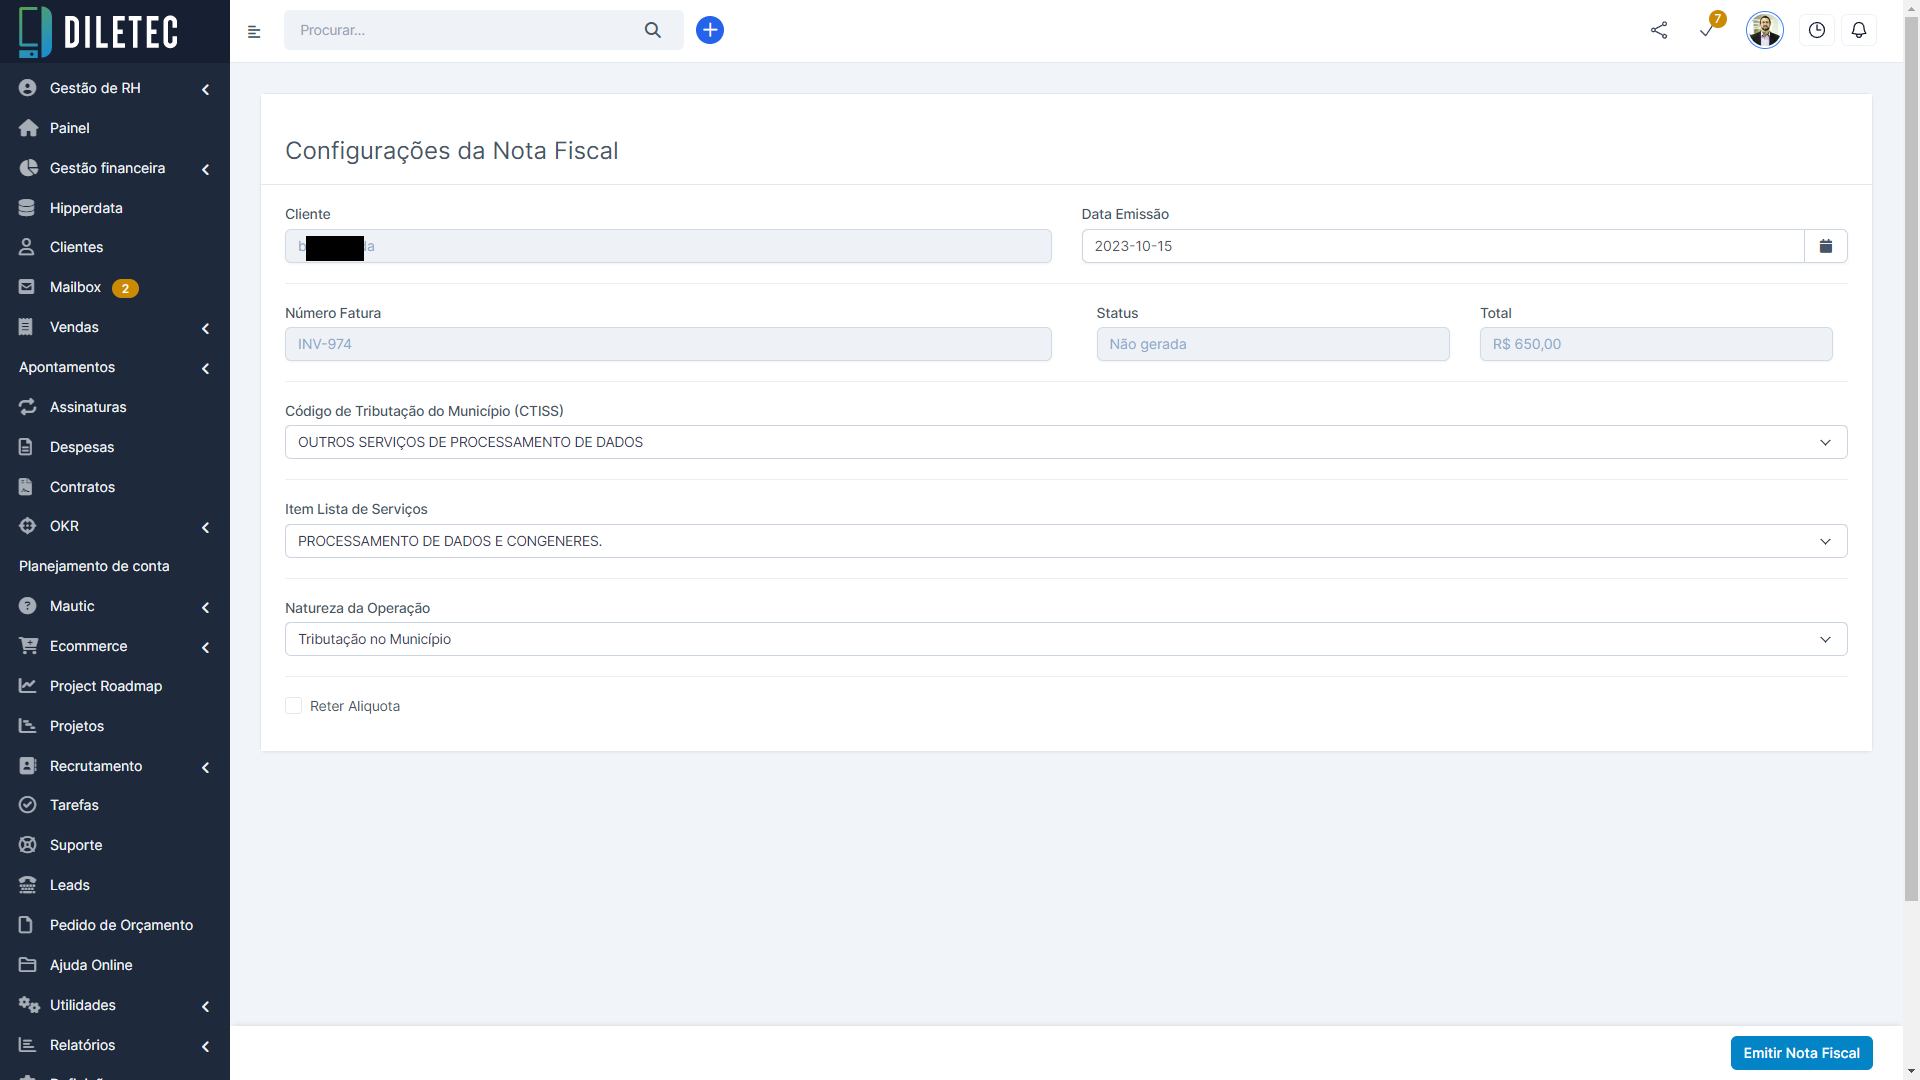Click the blue plus quick-add icon
Screen dimensions: 1920x1080
click(710, 30)
